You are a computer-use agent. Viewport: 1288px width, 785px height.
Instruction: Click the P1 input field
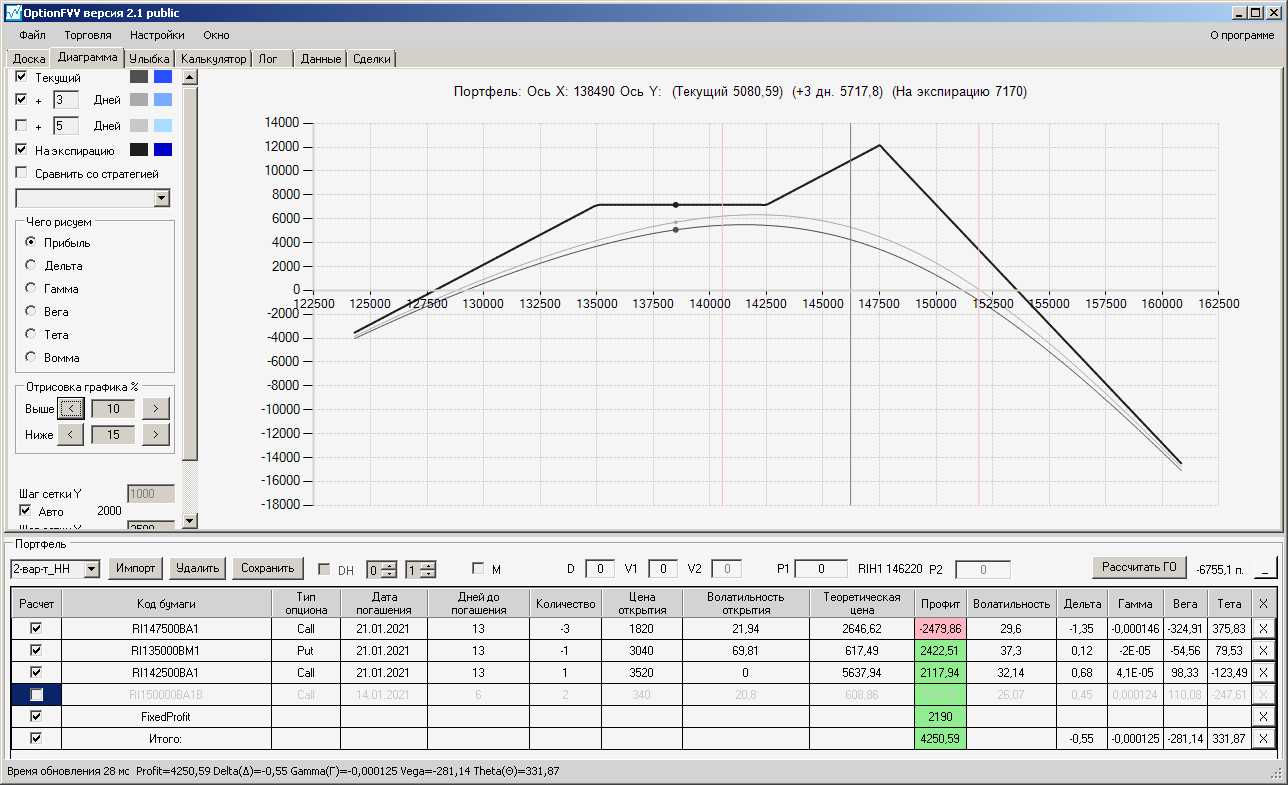click(x=822, y=569)
